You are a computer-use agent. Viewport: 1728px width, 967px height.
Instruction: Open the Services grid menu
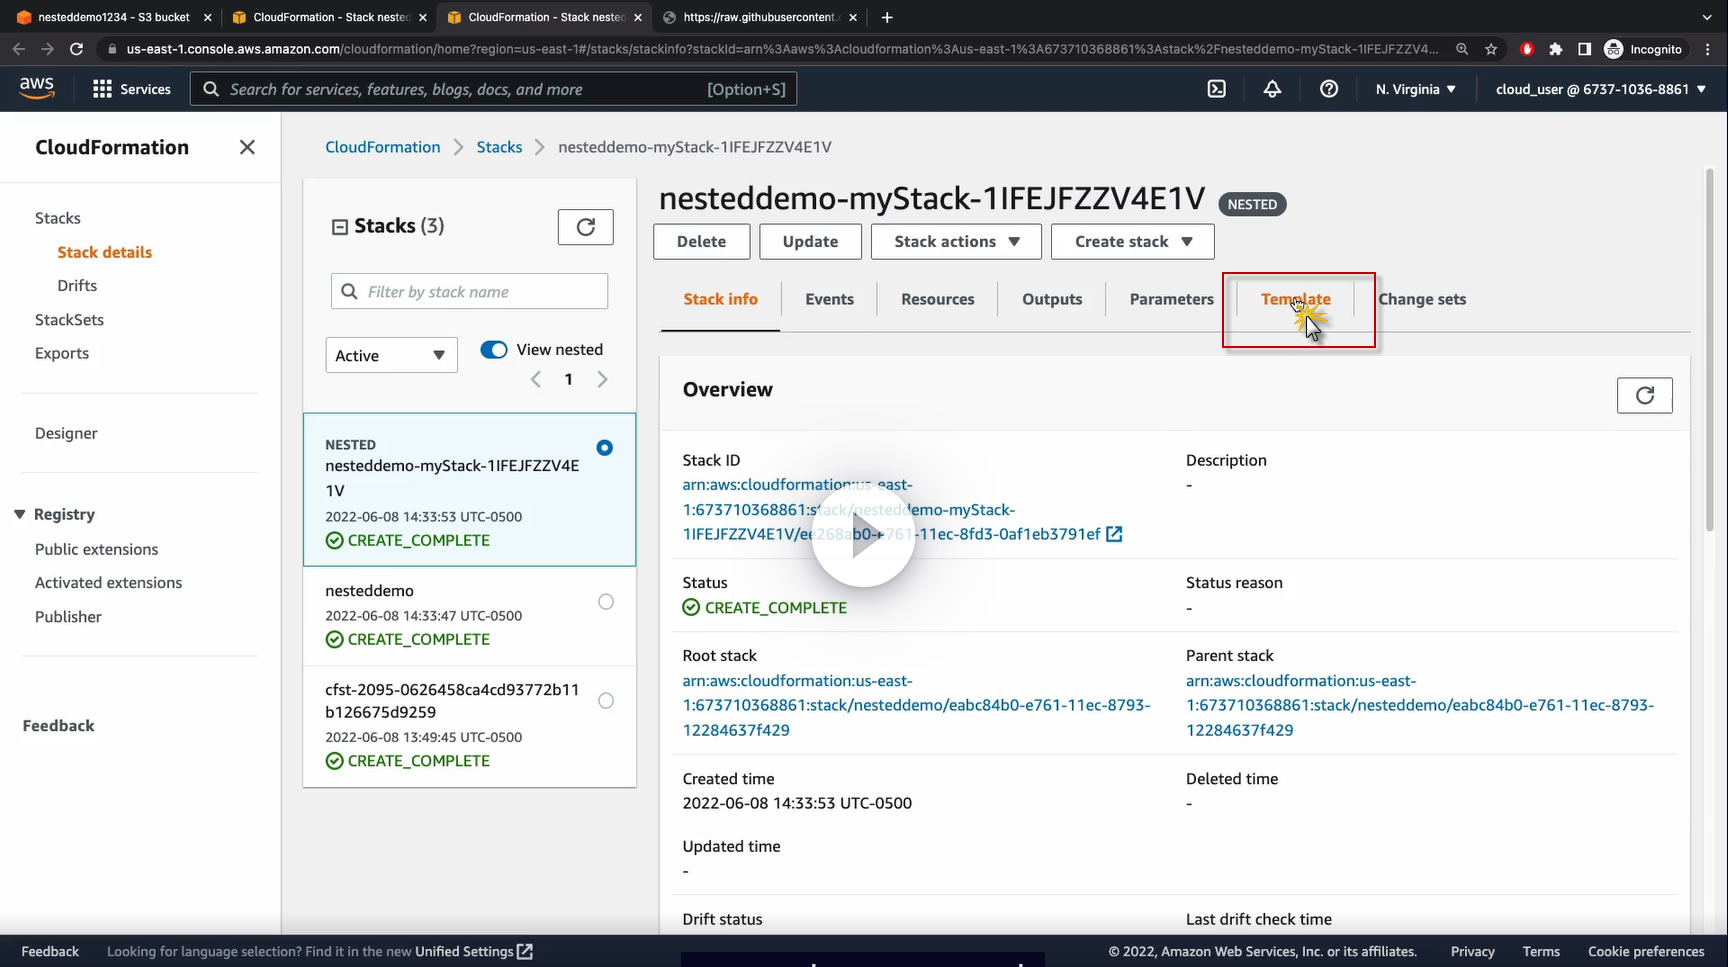(x=131, y=89)
